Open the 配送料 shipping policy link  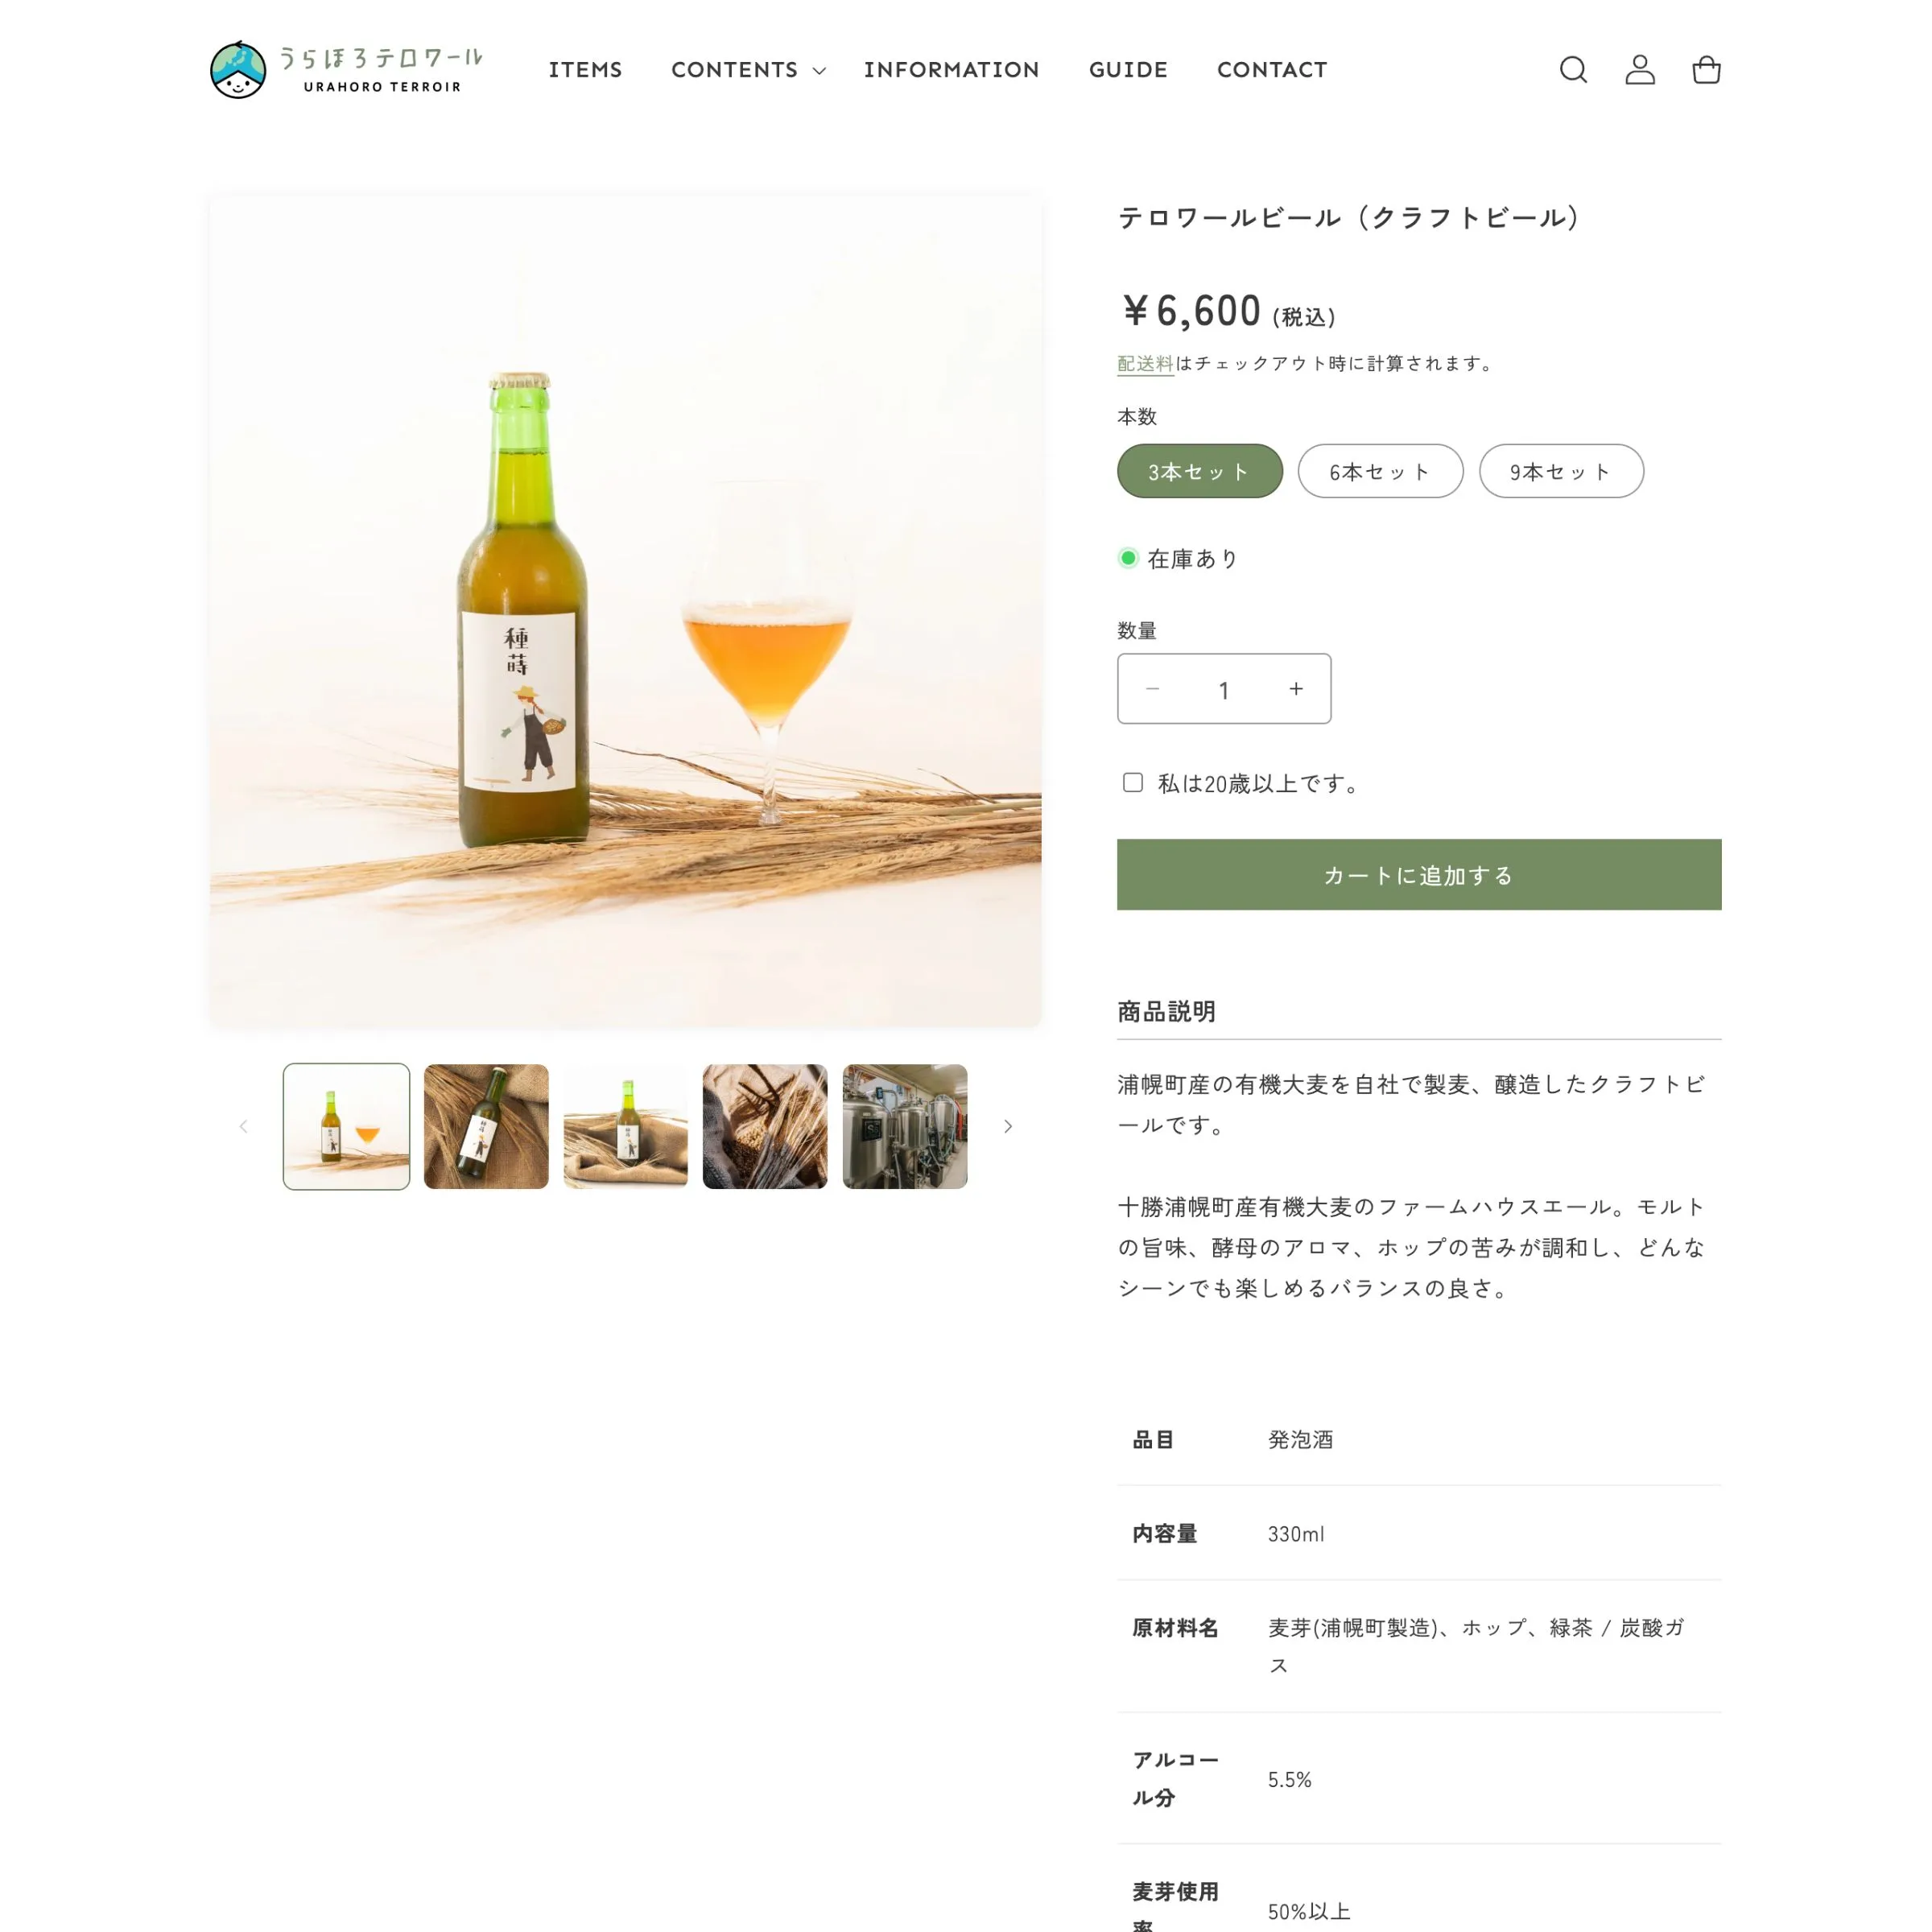click(x=1145, y=363)
